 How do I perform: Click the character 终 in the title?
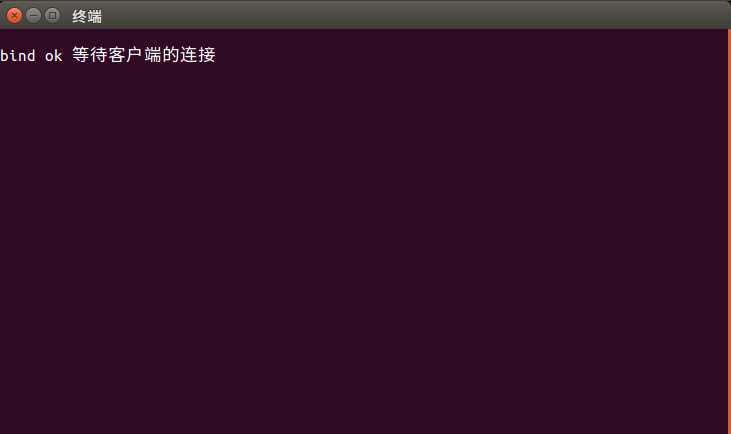(79, 16)
